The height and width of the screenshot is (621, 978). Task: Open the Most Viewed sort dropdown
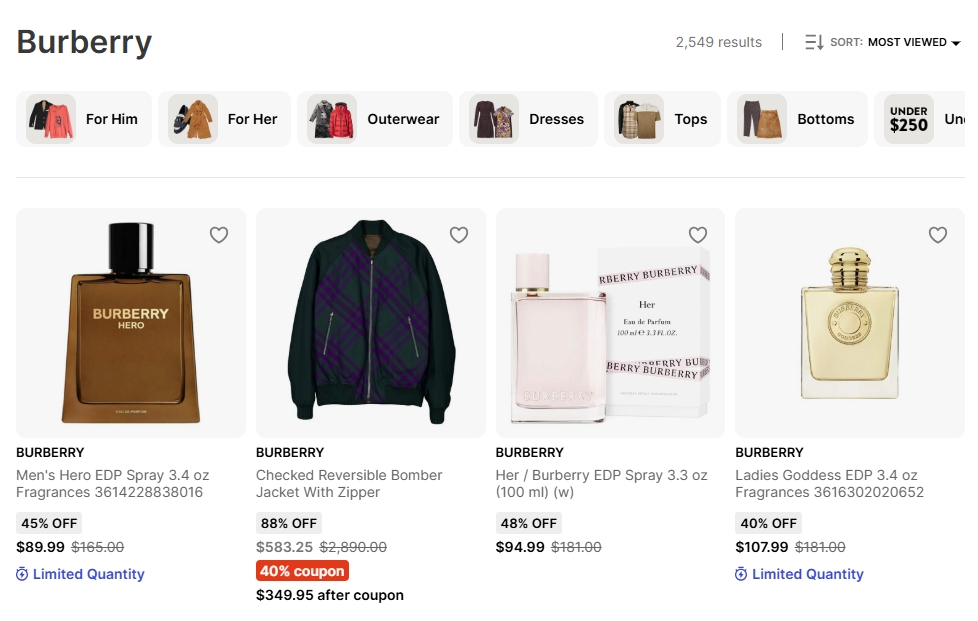(x=906, y=42)
